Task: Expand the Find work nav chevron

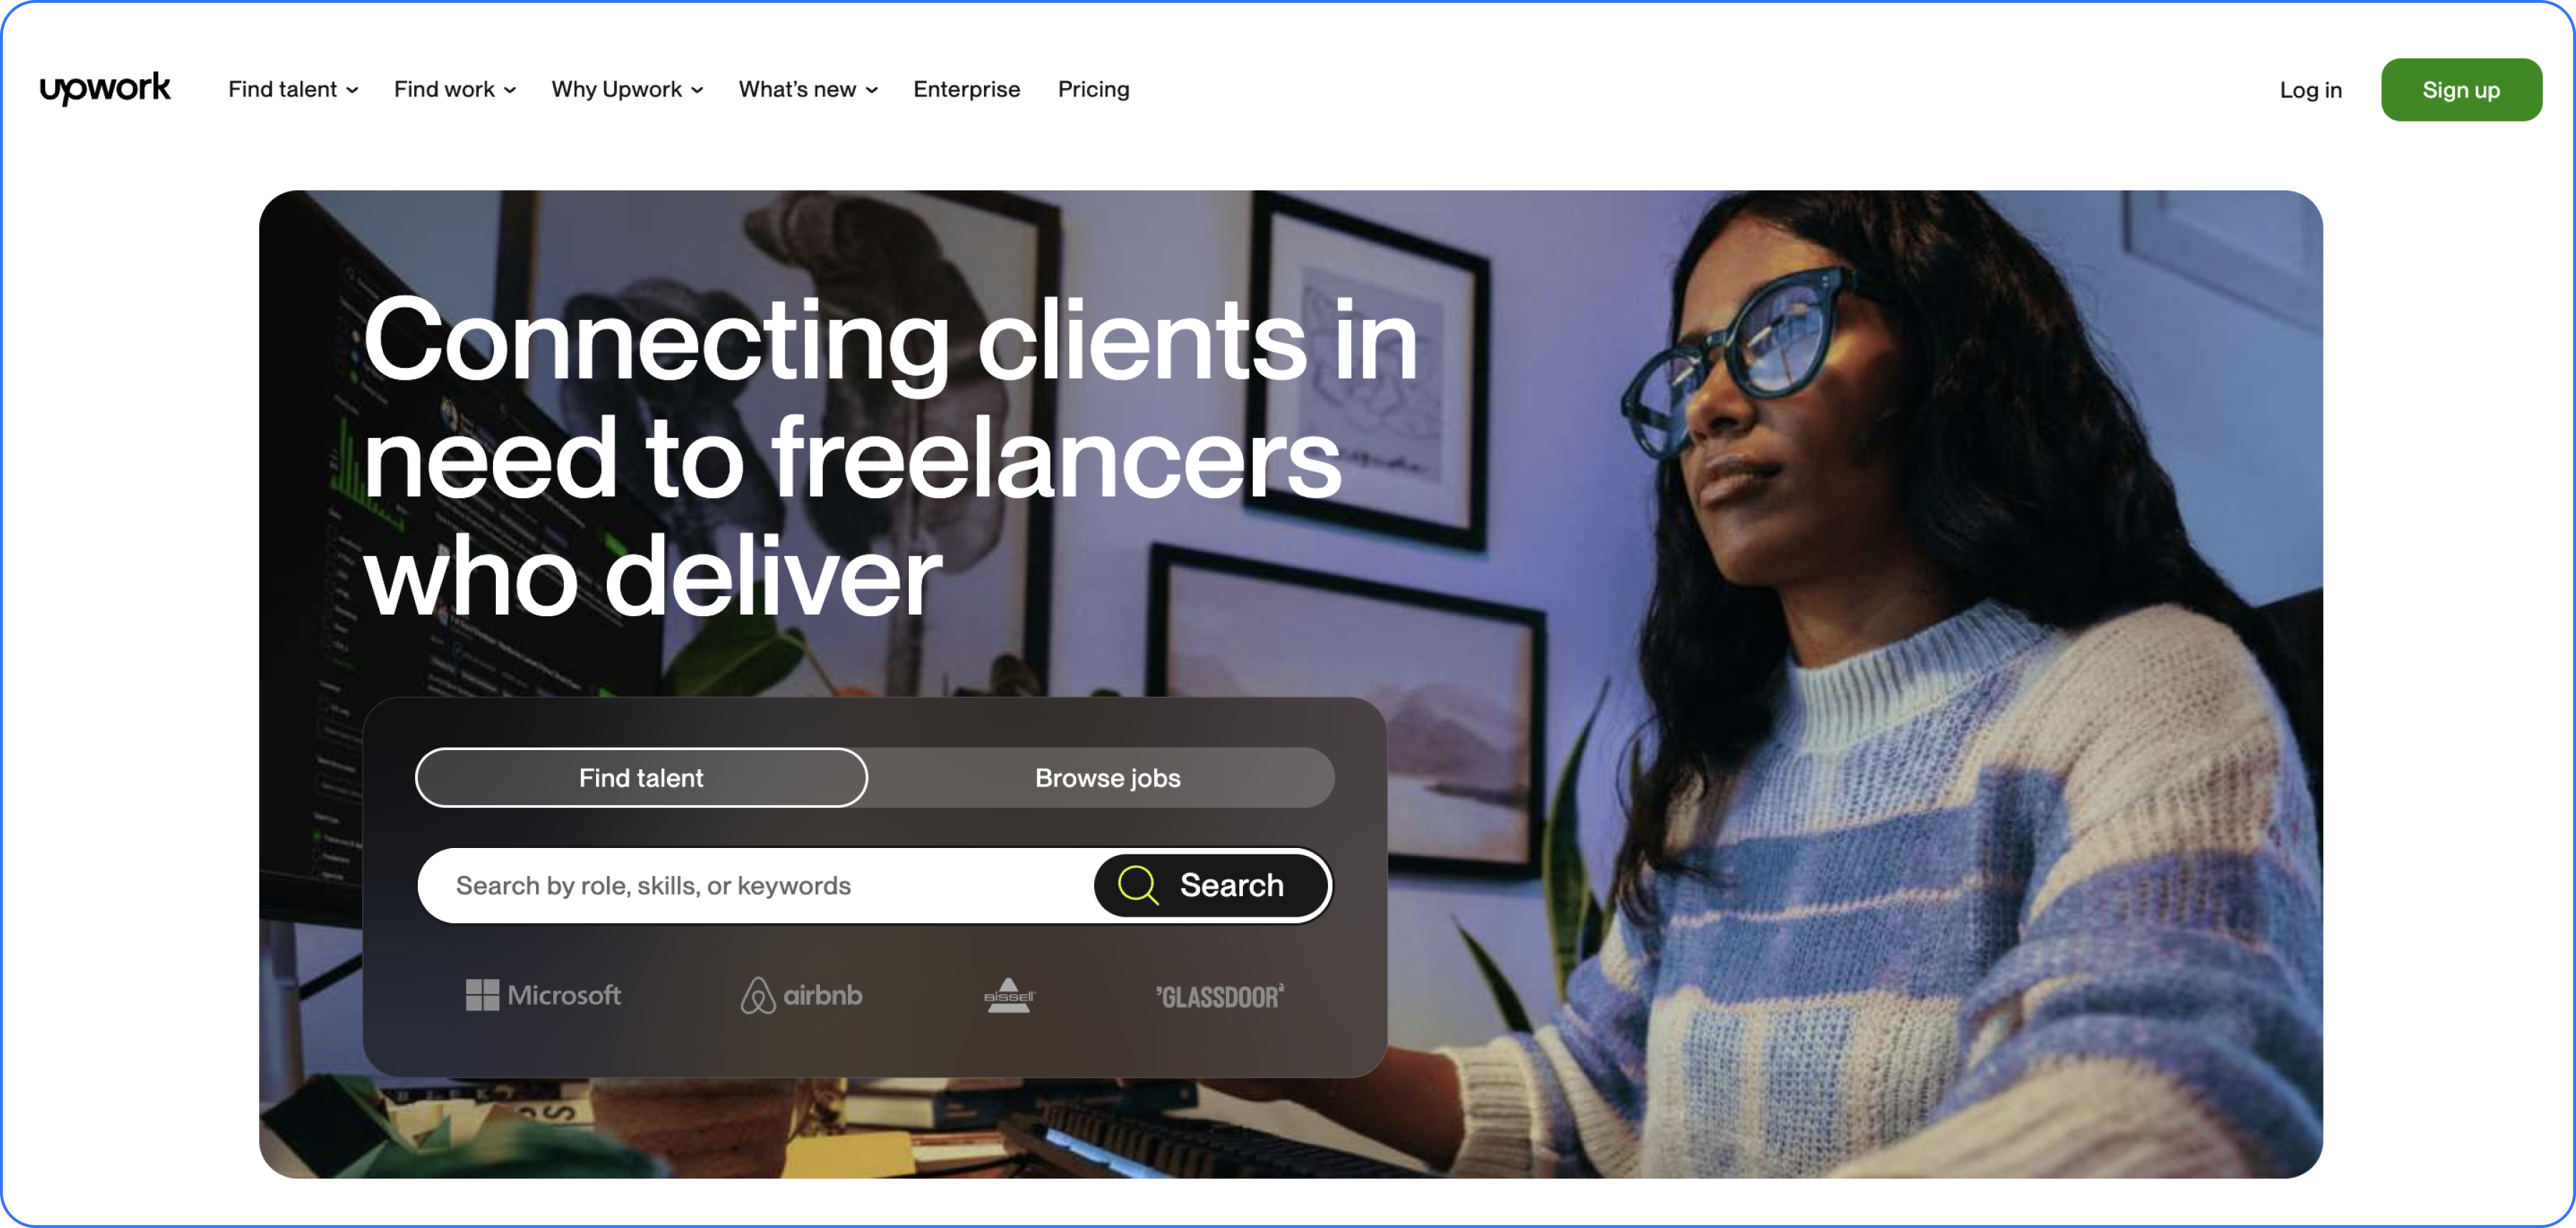Action: coord(510,90)
